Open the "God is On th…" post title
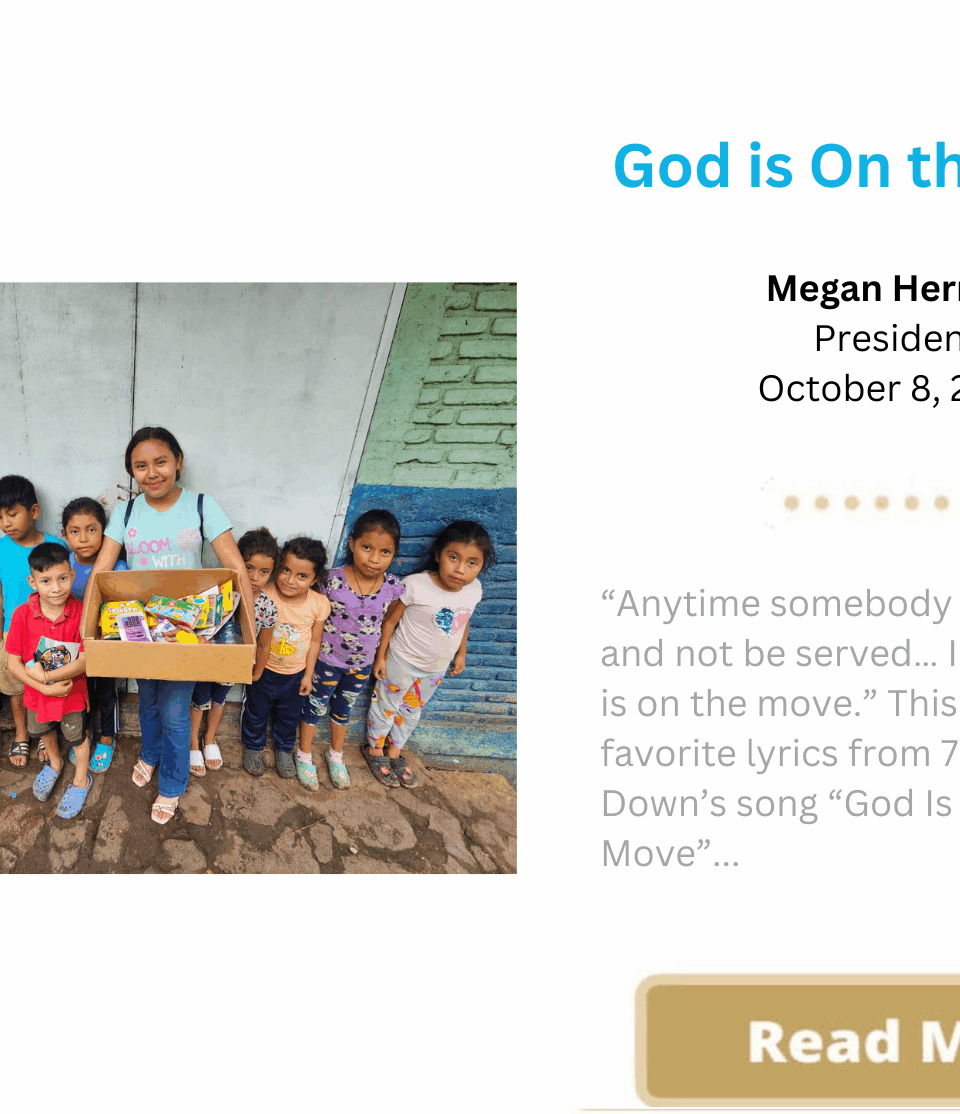This screenshot has width=960, height=1114. [x=786, y=166]
